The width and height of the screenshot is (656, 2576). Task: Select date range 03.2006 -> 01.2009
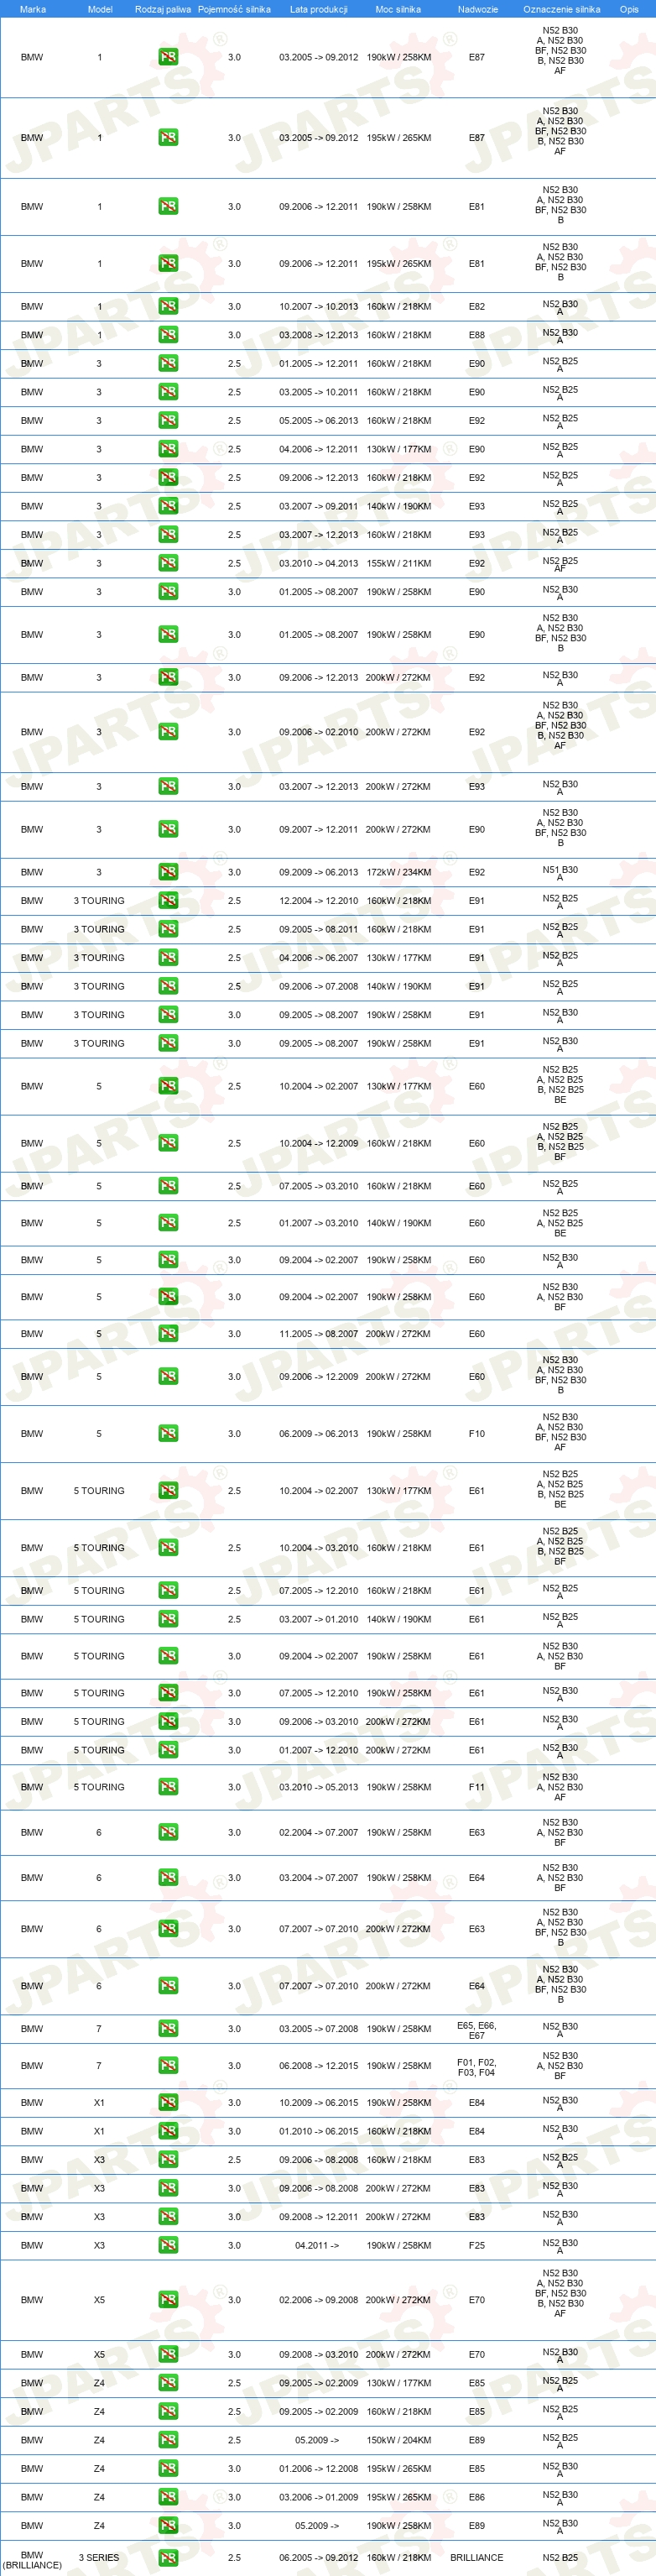coord(318,2497)
